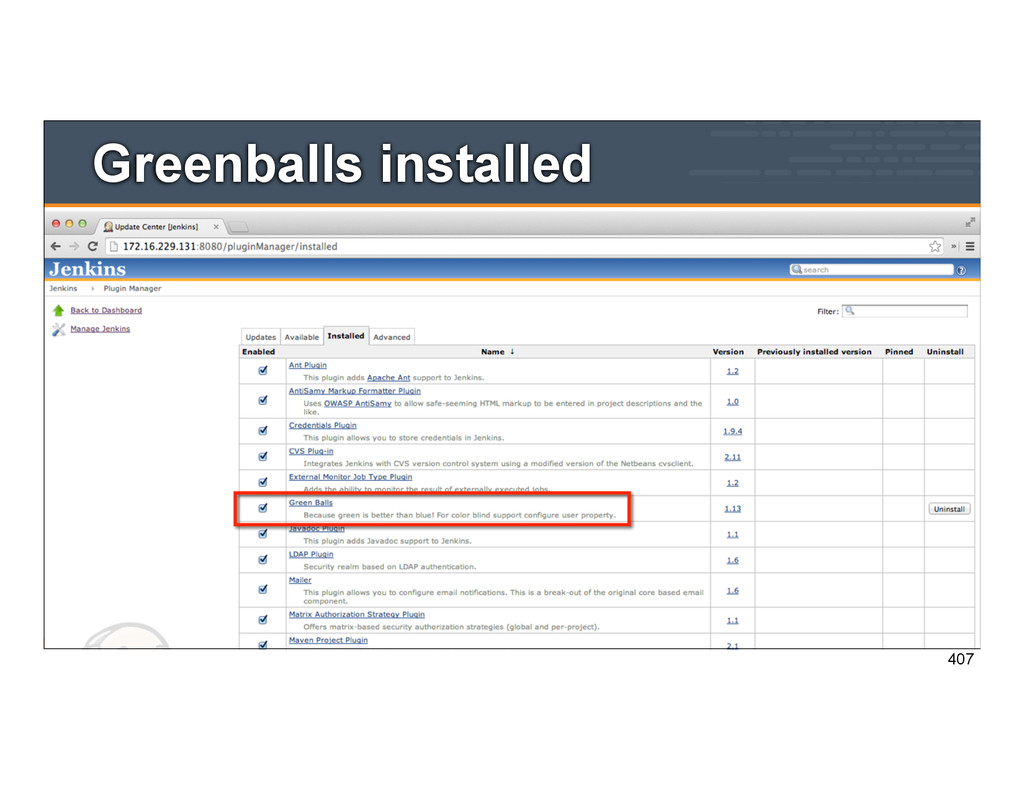The height and width of the screenshot is (791, 1024).
Task: Select the Installed tab
Action: click(x=345, y=336)
